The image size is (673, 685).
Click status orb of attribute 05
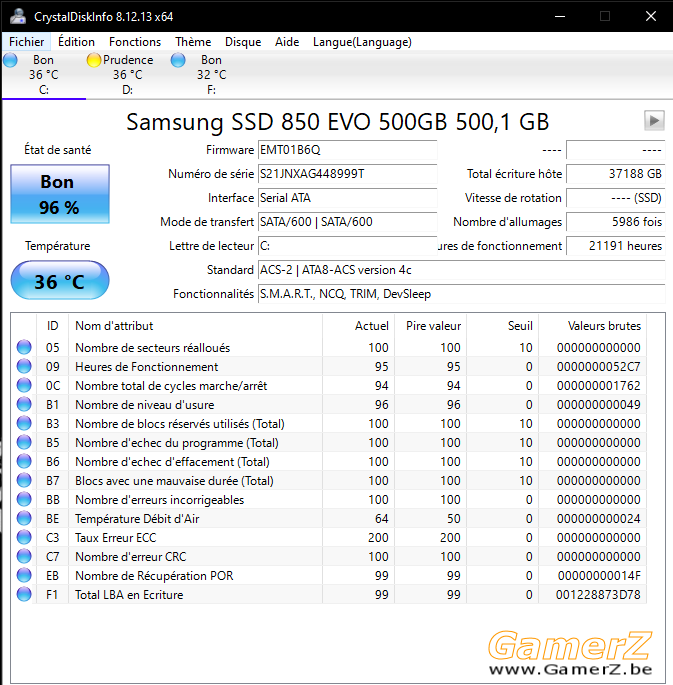24,347
